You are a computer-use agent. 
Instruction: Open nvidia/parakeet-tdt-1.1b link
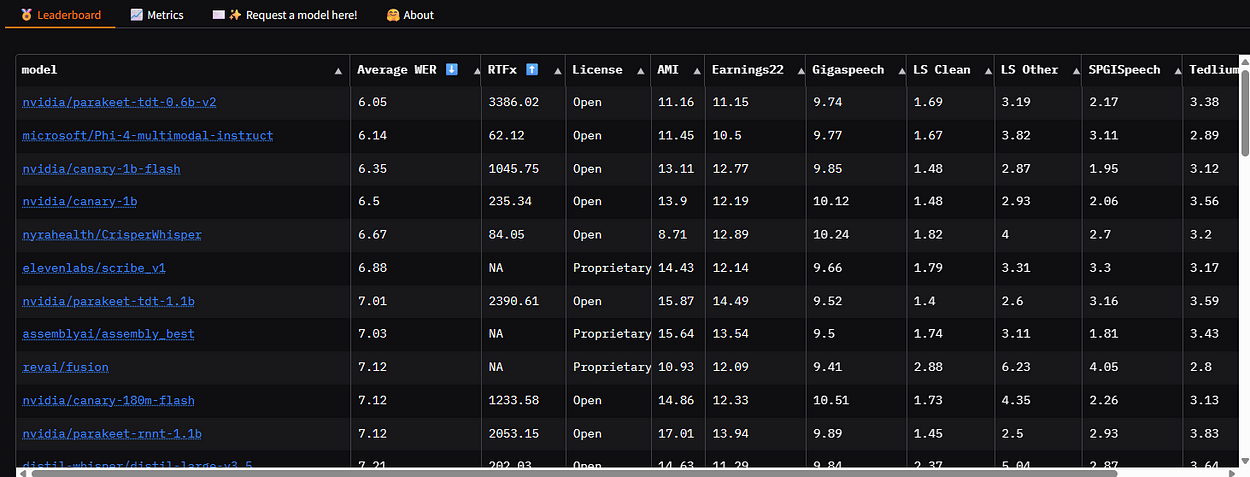click(x=108, y=301)
